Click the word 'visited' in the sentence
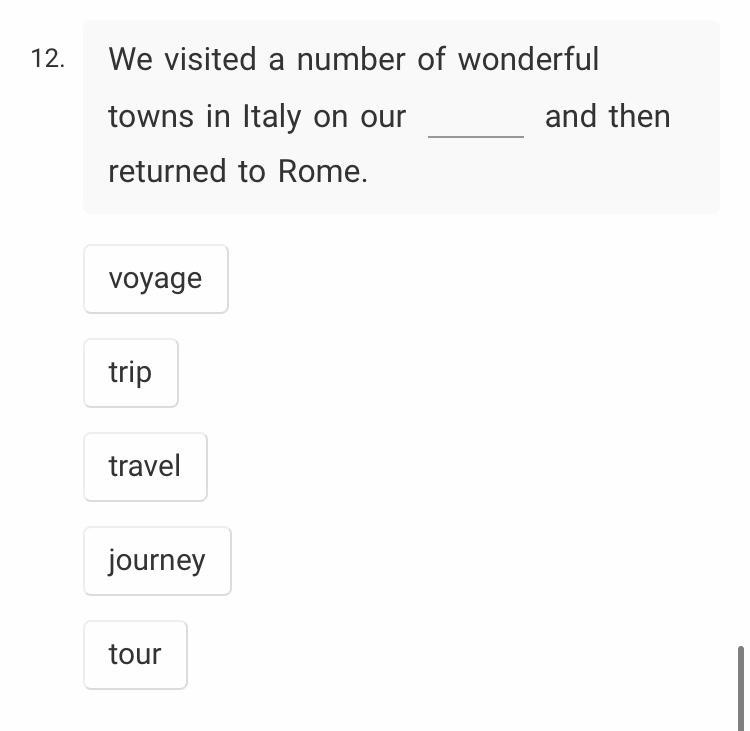Image resolution: width=750 pixels, height=731 pixels. [x=210, y=59]
